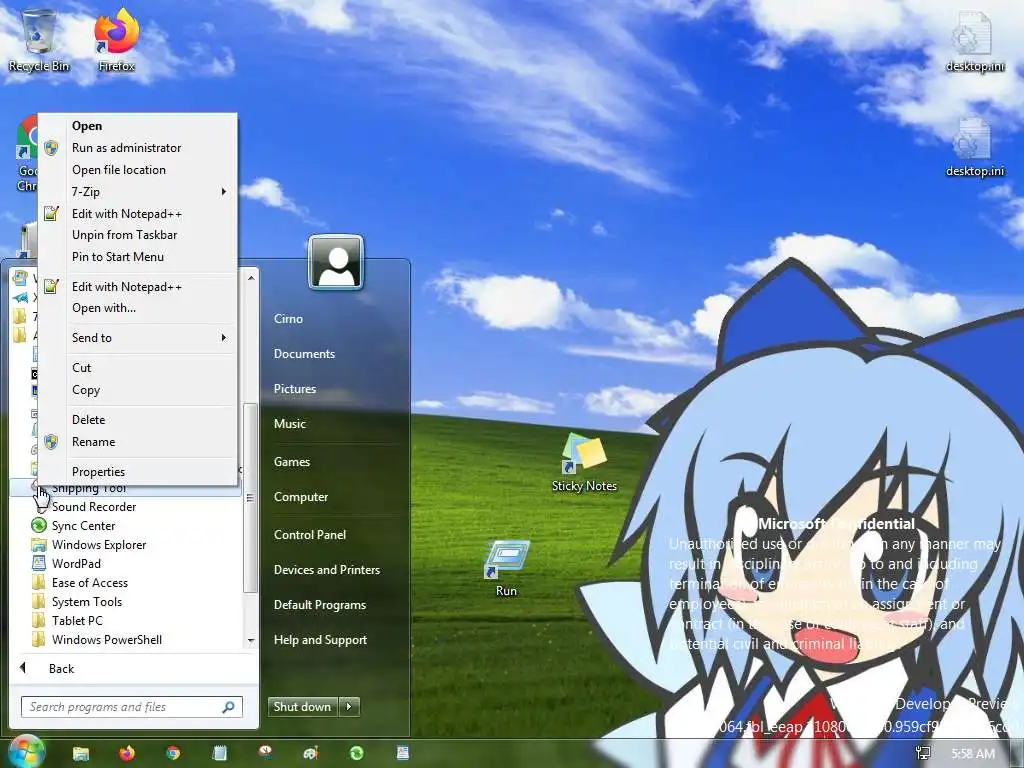Select the Firefox desktop shortcut

click(x=116, y=40)
